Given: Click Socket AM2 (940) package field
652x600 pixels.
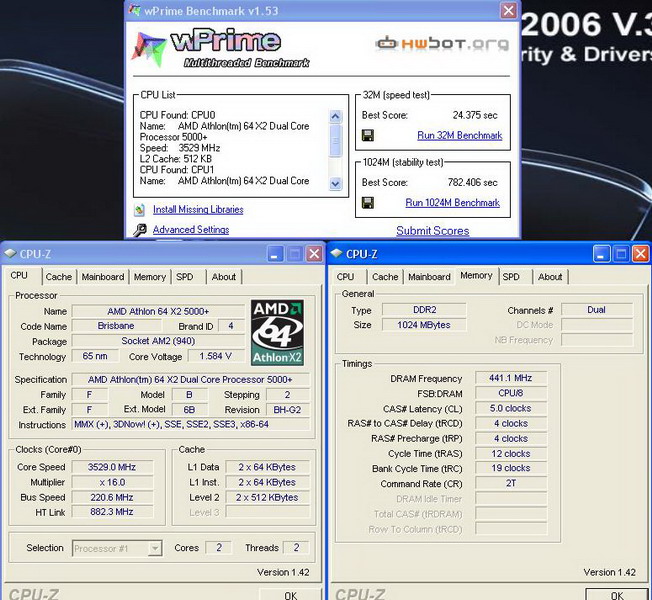Looking at the screenshot, I should pyautogui.click(x=158, y=341).
